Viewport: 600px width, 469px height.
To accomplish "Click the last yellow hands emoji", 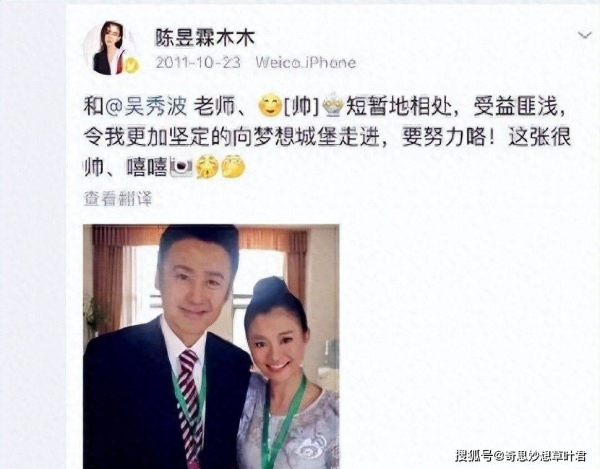I will [233, 167].
